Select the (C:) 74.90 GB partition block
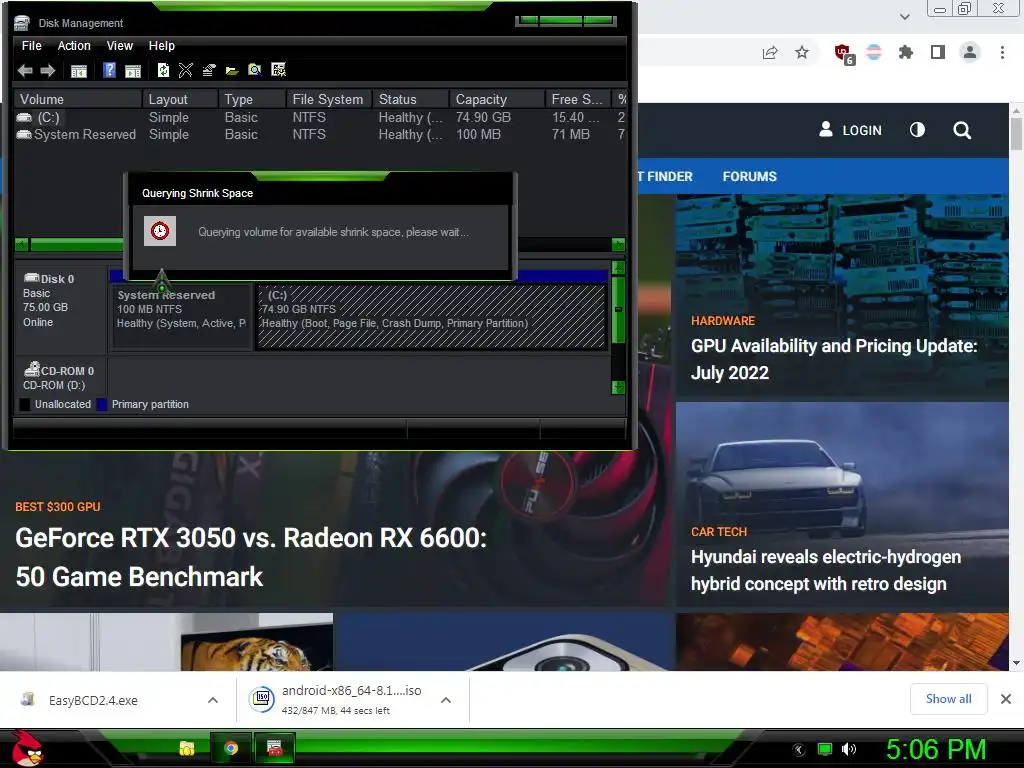This screenshot has width=1024, height=768. click(x=431, y=316)
